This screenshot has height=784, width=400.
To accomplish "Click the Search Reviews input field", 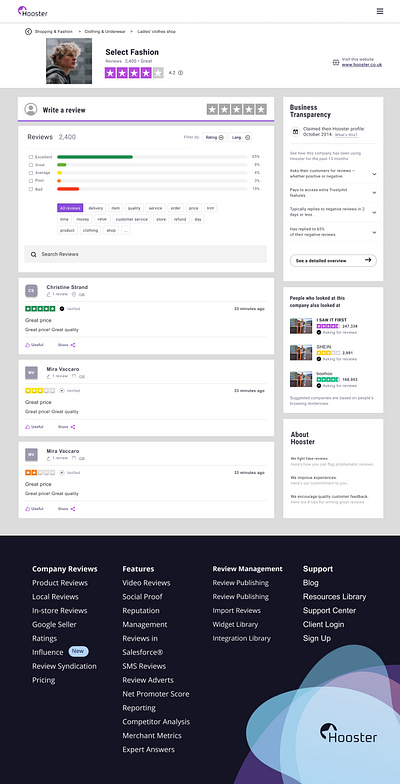I will 146,254.
